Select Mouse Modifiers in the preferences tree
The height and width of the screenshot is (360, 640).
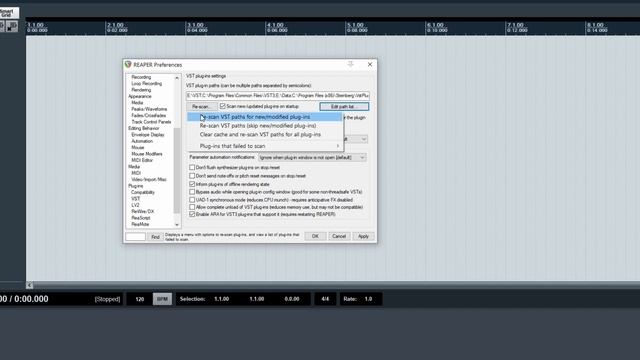[147, 154]
